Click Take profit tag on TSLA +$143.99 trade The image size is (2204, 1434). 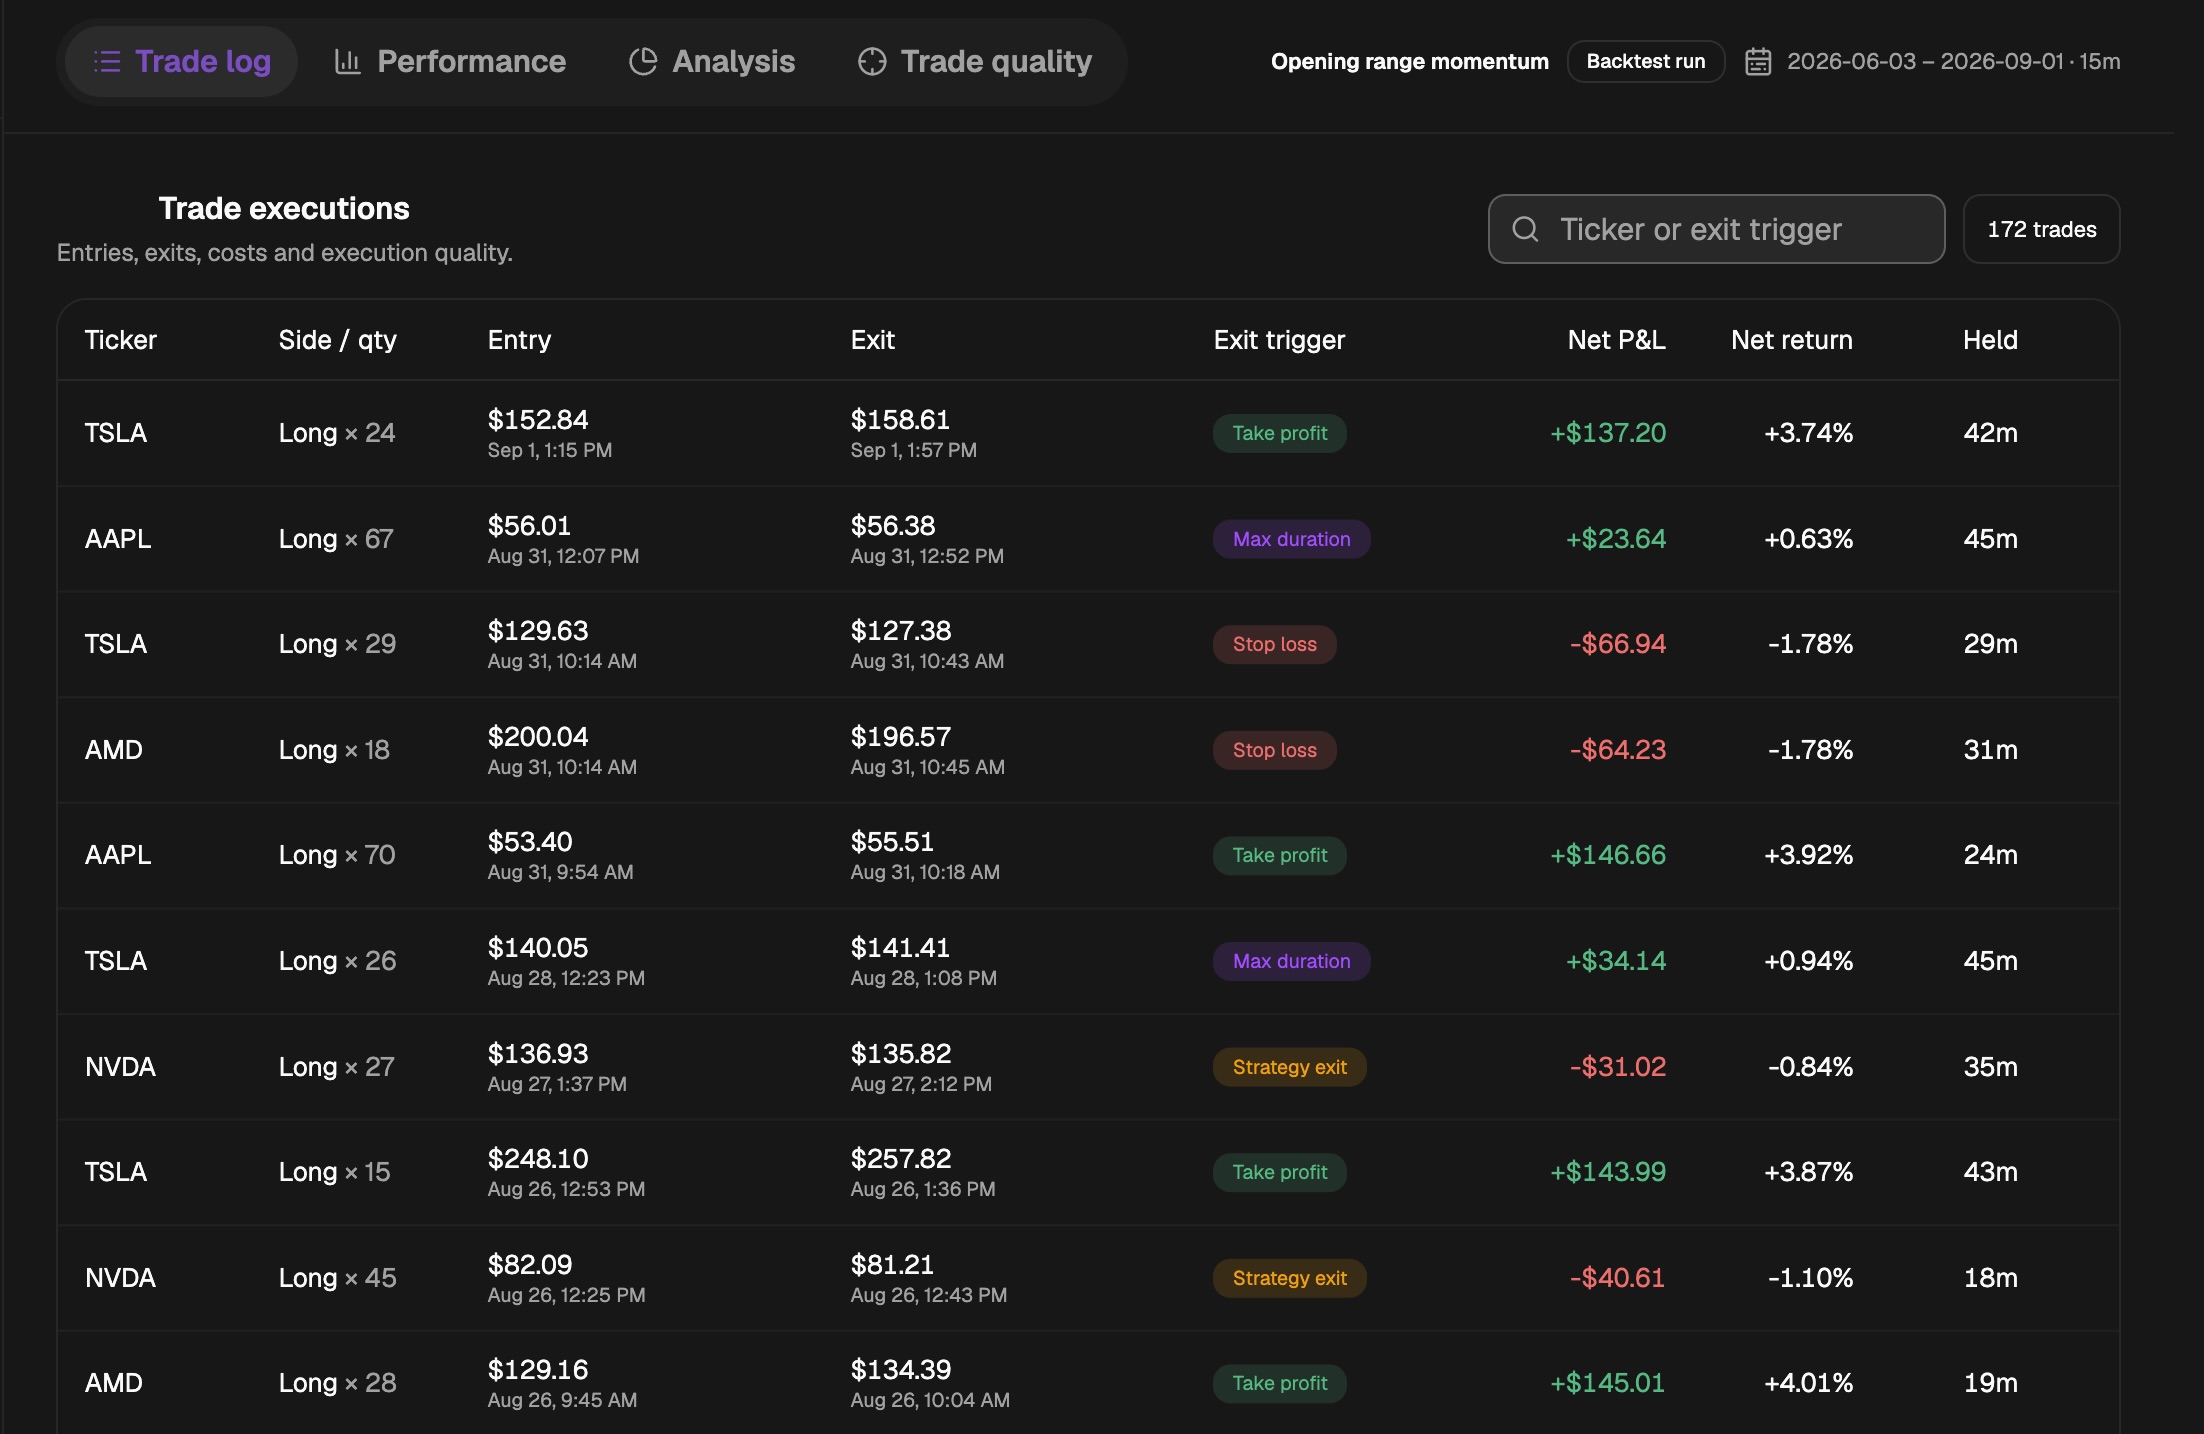point(1279,1172)
